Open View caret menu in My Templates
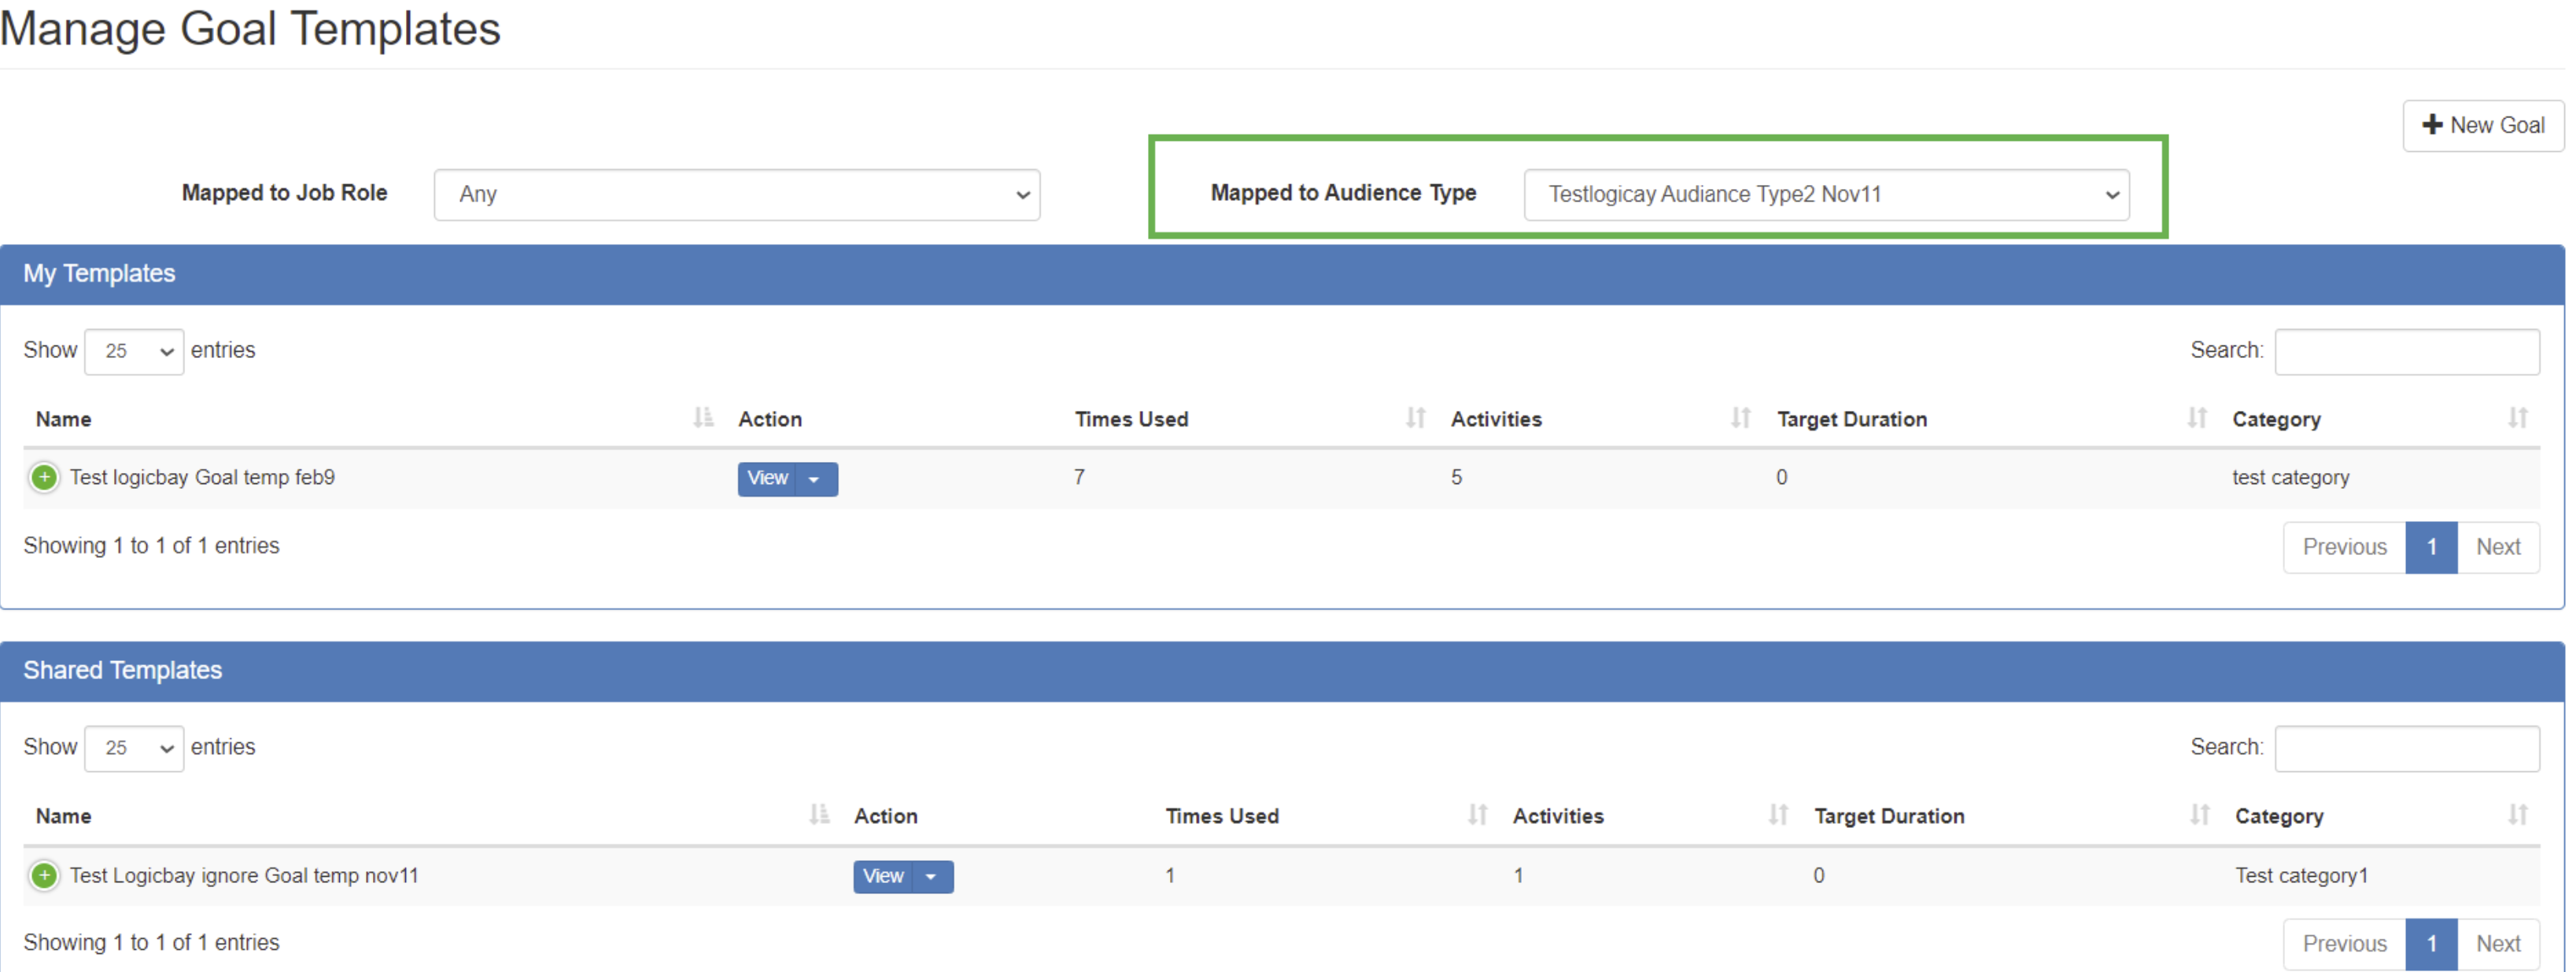 point(816,479)
